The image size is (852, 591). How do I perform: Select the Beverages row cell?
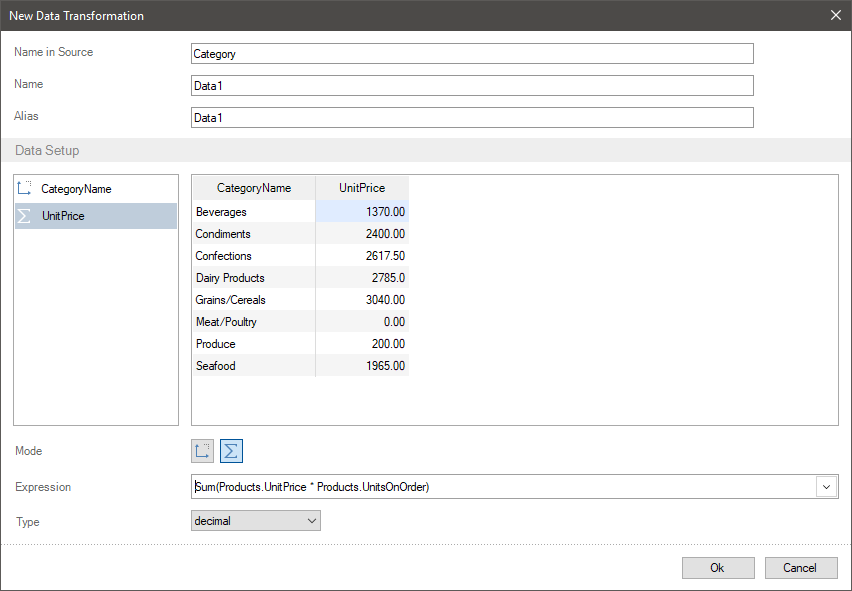tap(254, 212)
